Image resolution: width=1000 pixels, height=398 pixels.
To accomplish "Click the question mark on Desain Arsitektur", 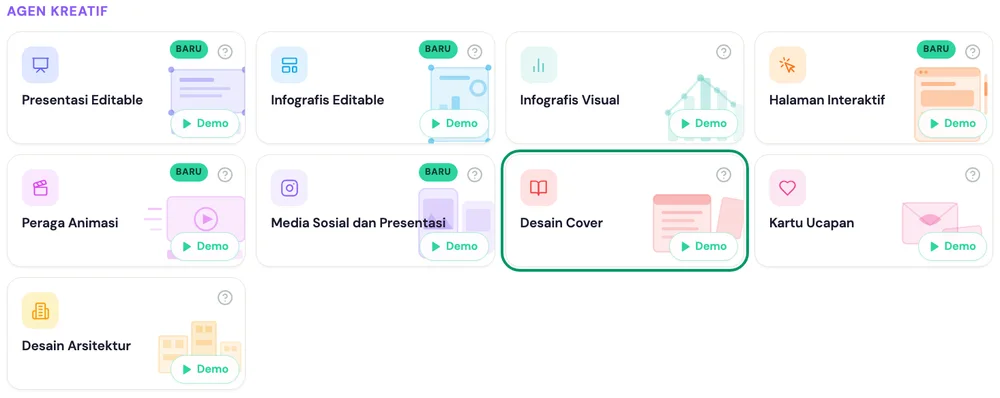I will click(225, 298).
